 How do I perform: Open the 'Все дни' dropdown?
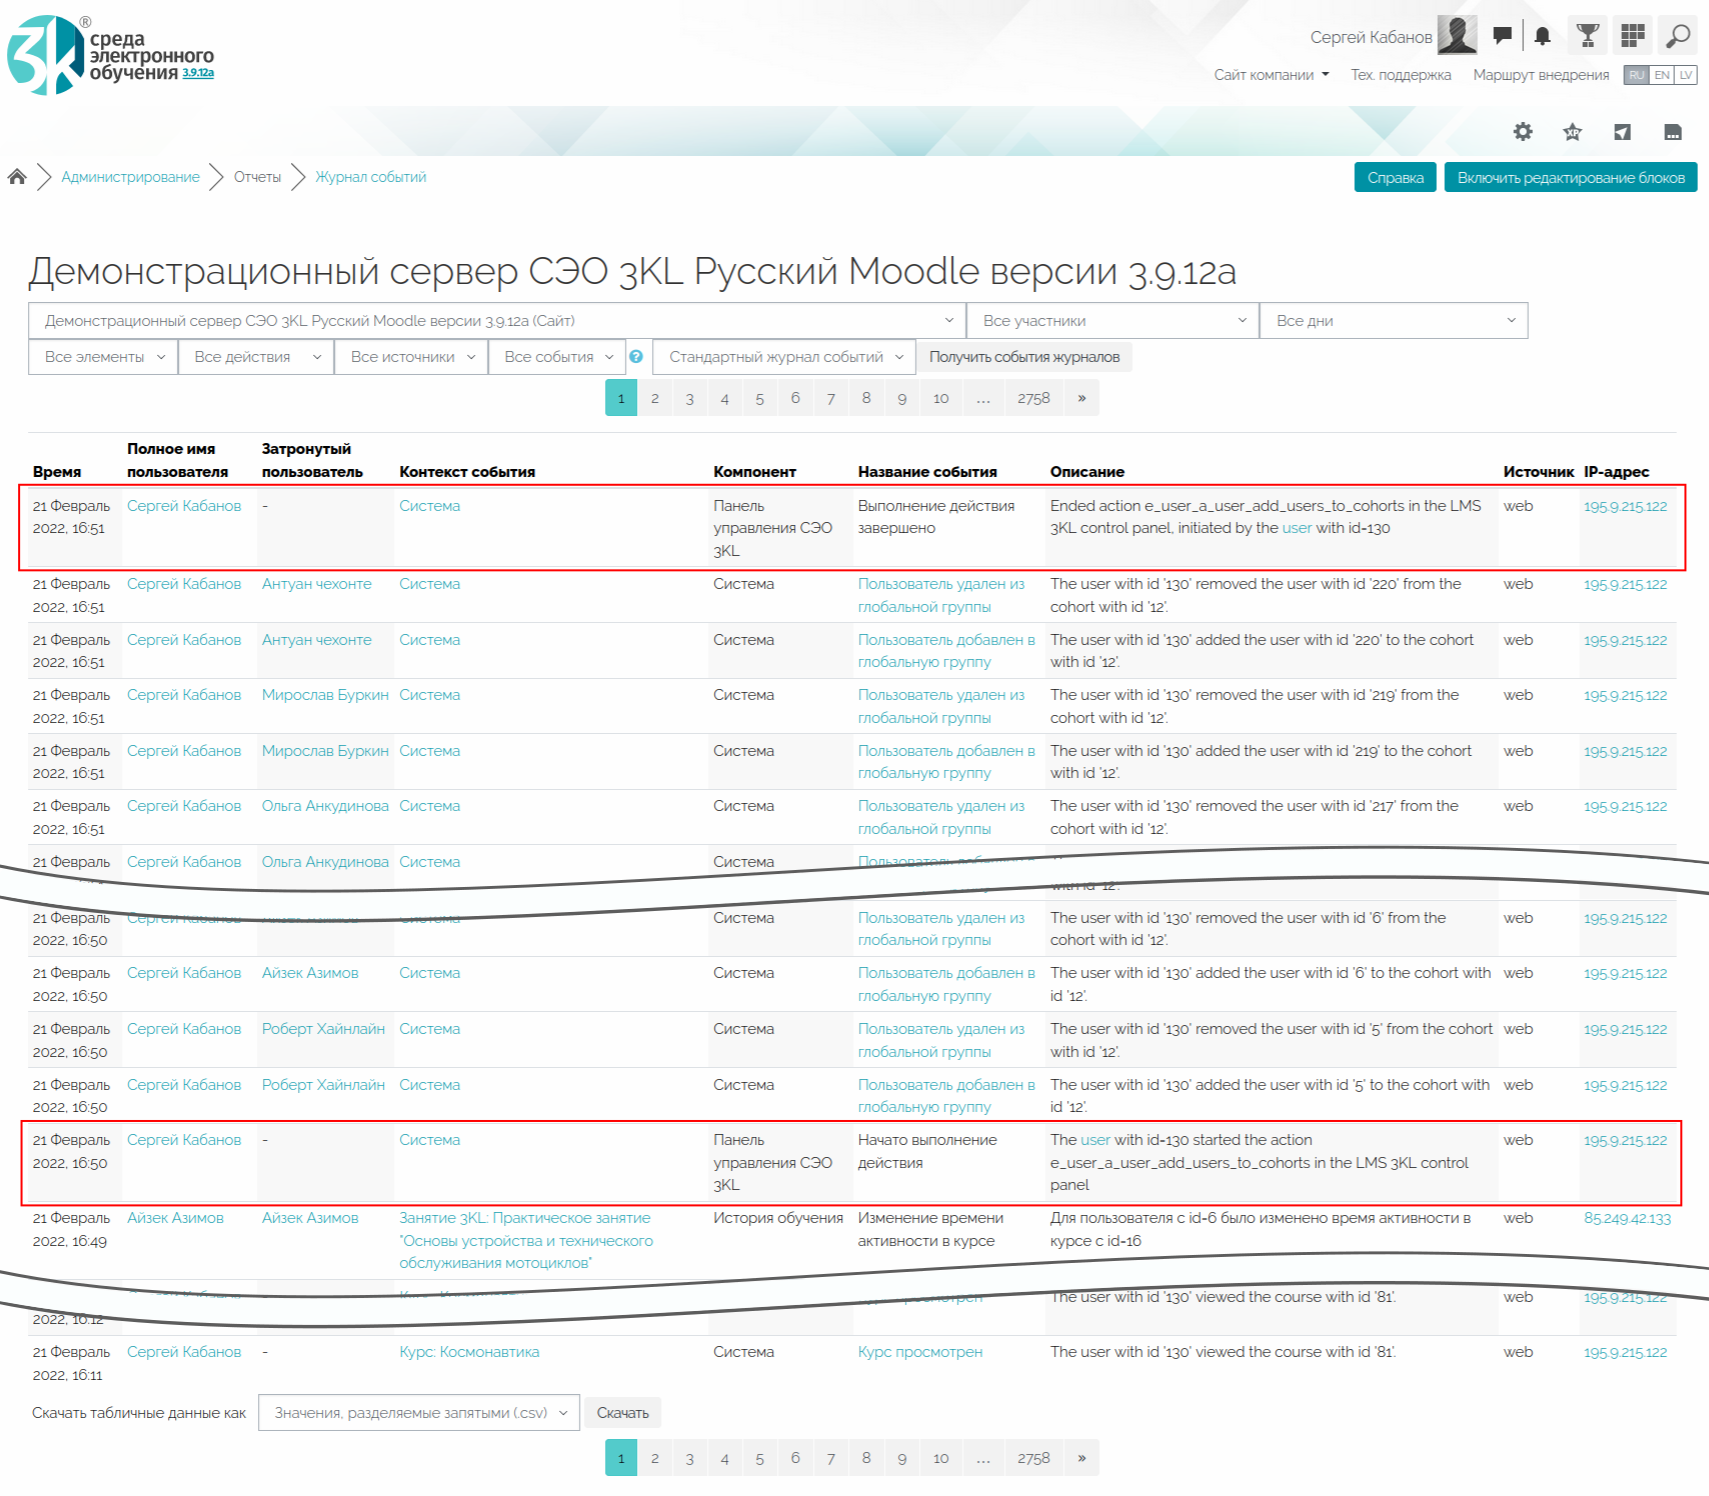pos(1393,321)
